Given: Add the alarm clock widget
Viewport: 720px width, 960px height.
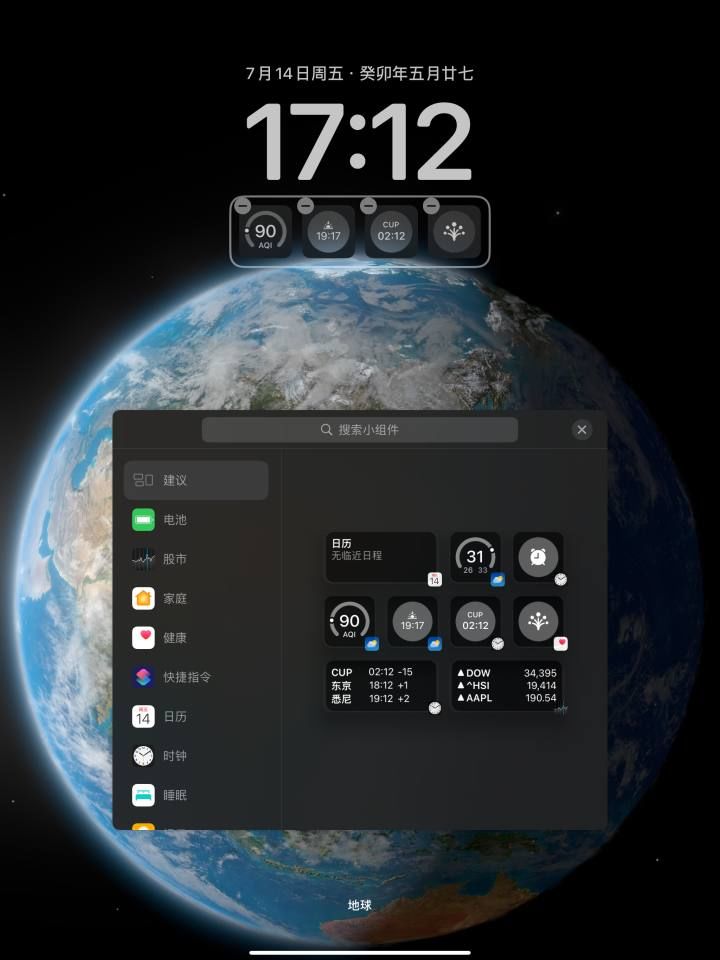Looking at the screenshot, I should (x=538, y=557).
